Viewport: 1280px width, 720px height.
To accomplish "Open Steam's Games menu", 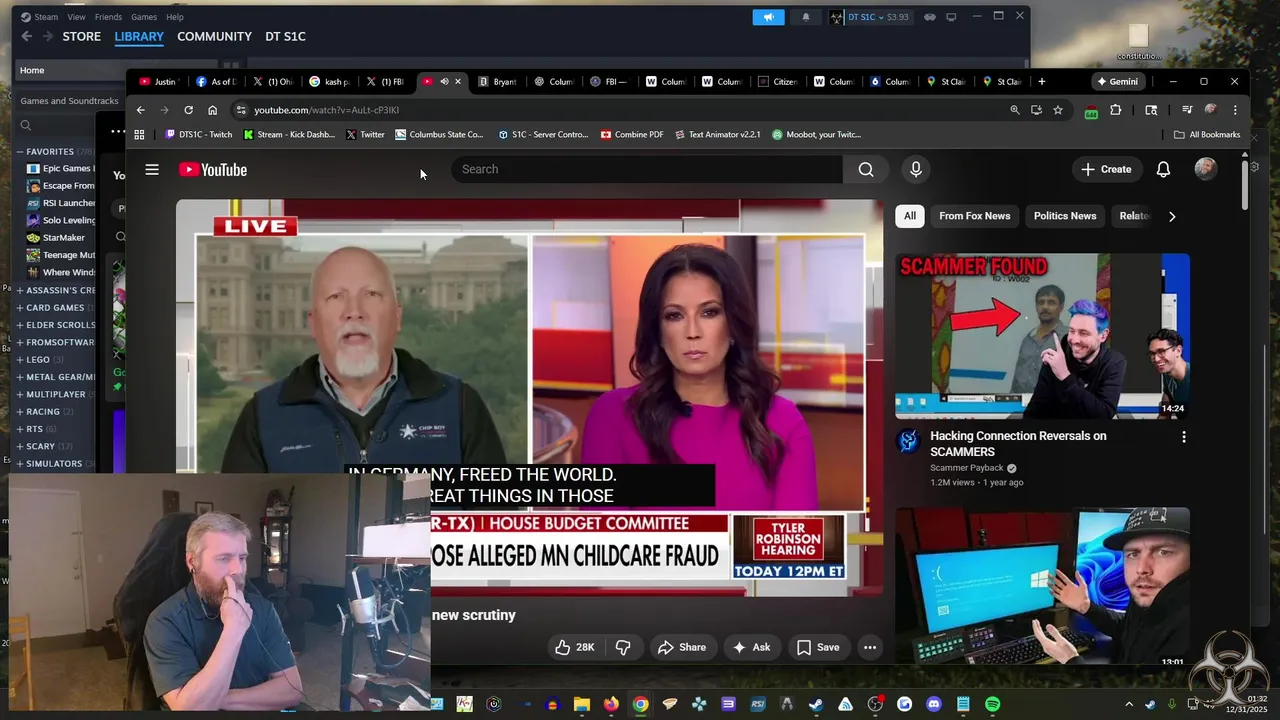I will pos(144,17).
